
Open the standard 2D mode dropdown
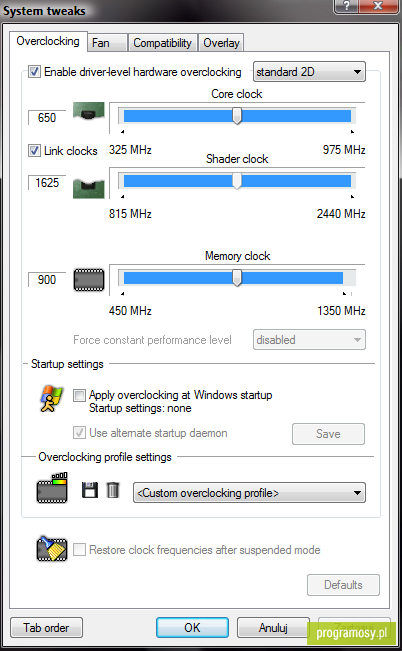(309, 72)
